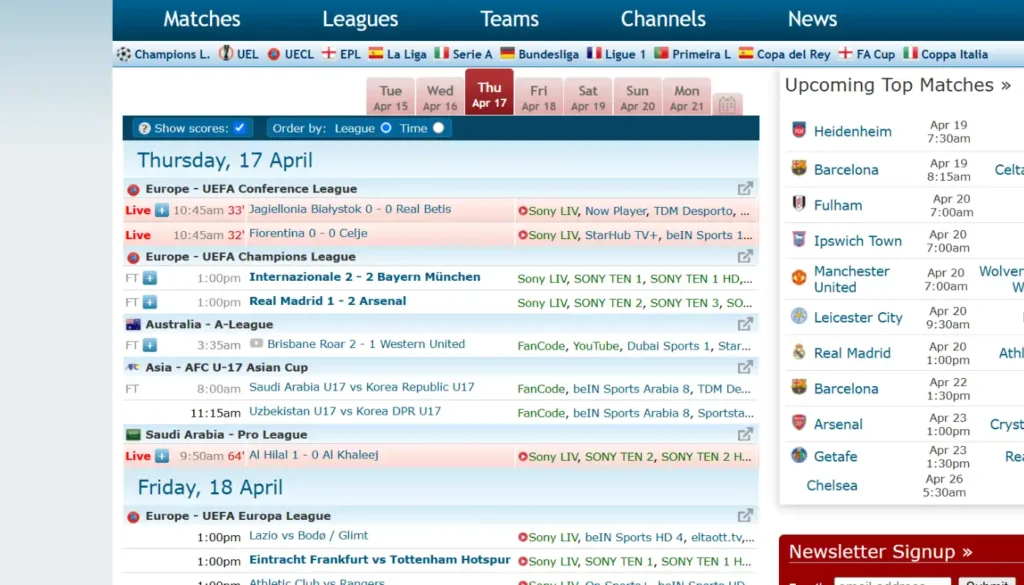1024x585 pixels.
Task: Open the calendar date picker icon
Action: tap(727, 104)
